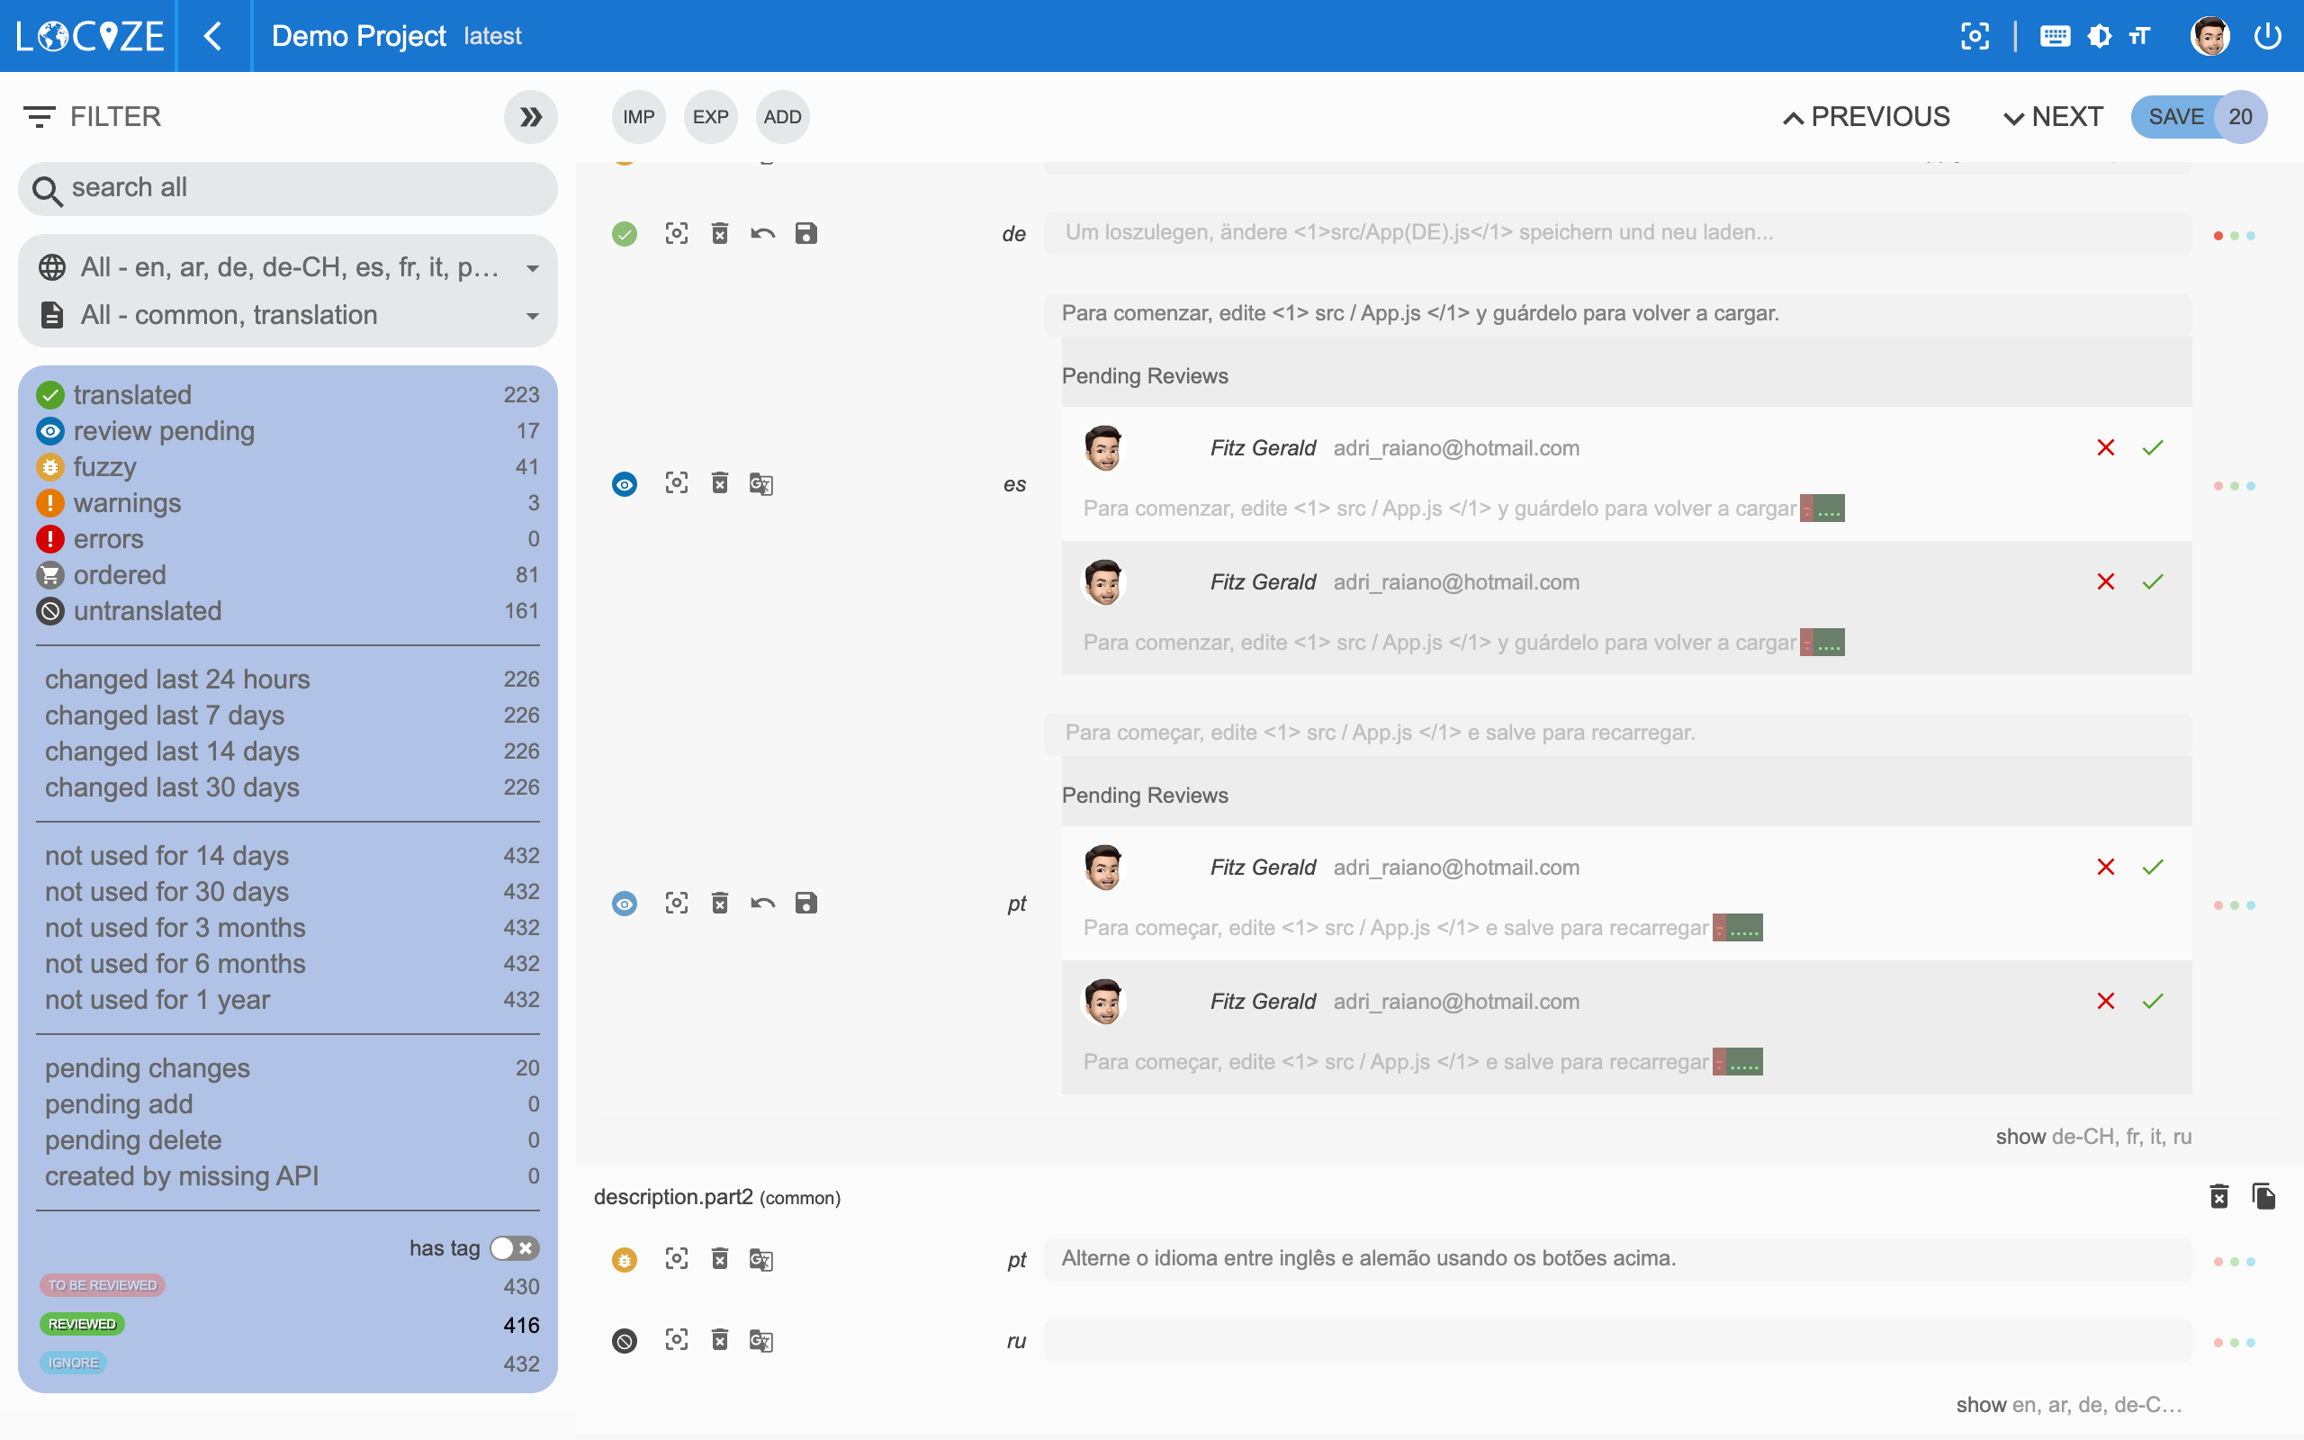Toggle the review pending eye on es row

click(624, 485)
